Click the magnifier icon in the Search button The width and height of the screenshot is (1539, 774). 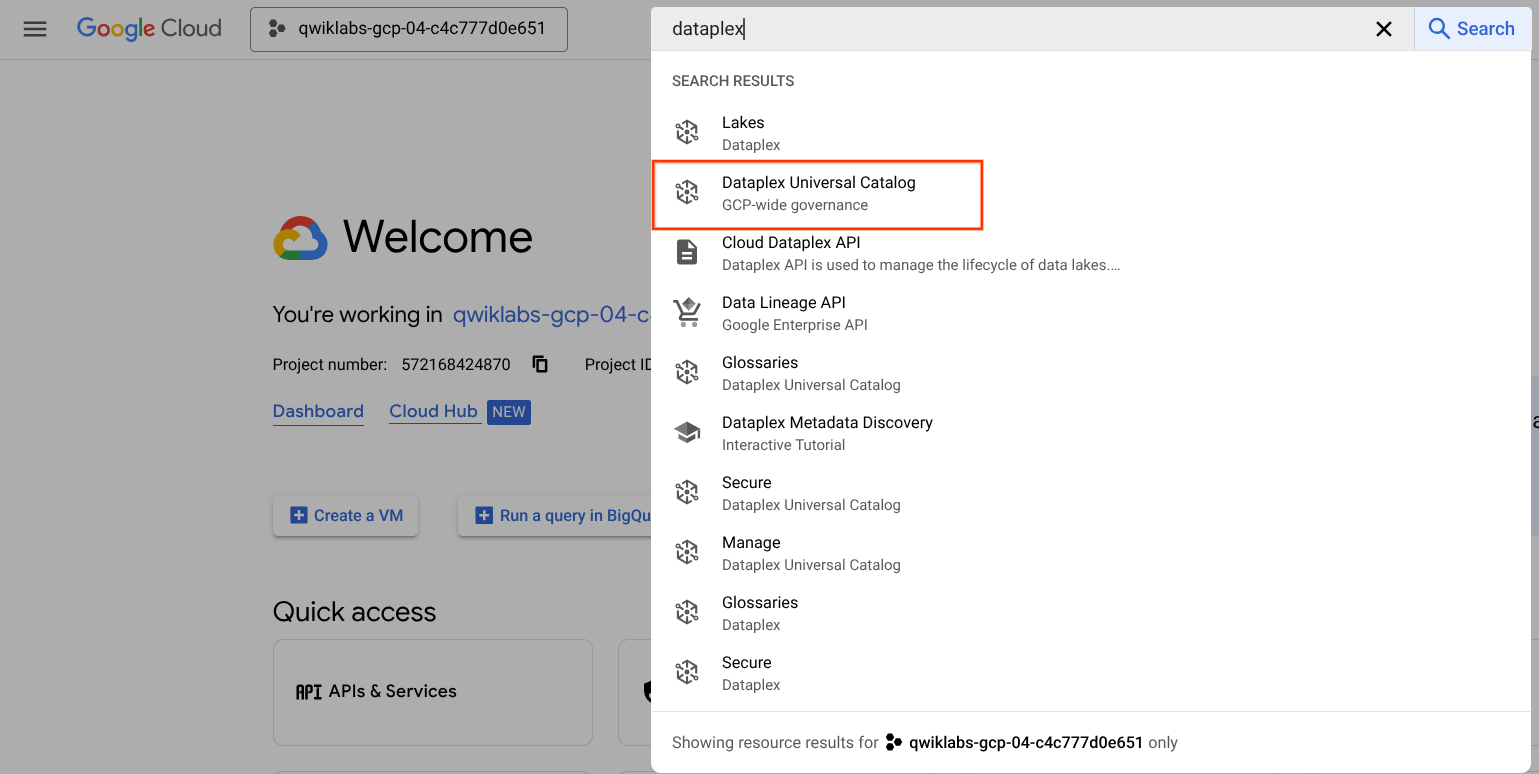(x=1439, y=29)
